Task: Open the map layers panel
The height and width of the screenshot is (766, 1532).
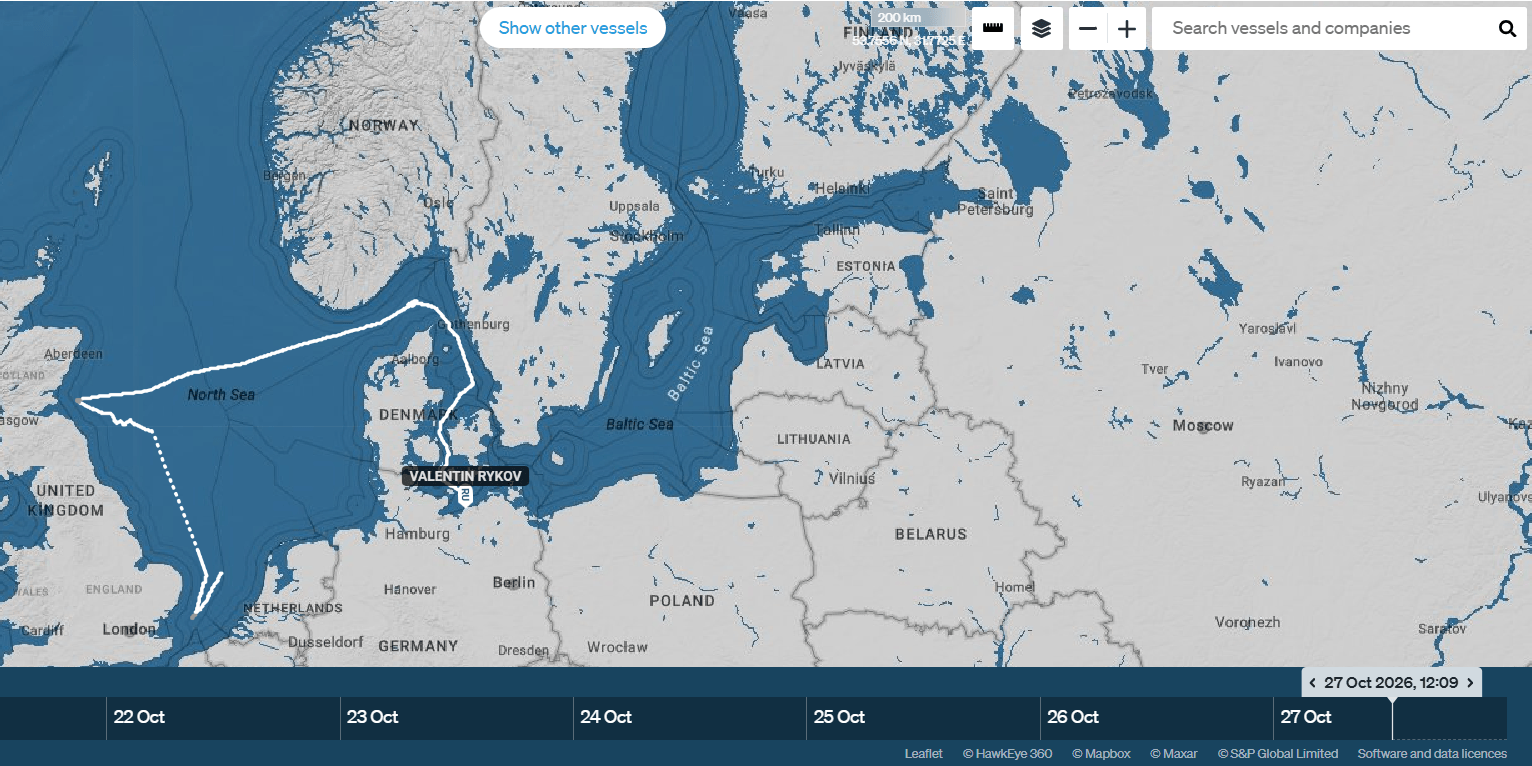Action: [x=1042, y=29]
